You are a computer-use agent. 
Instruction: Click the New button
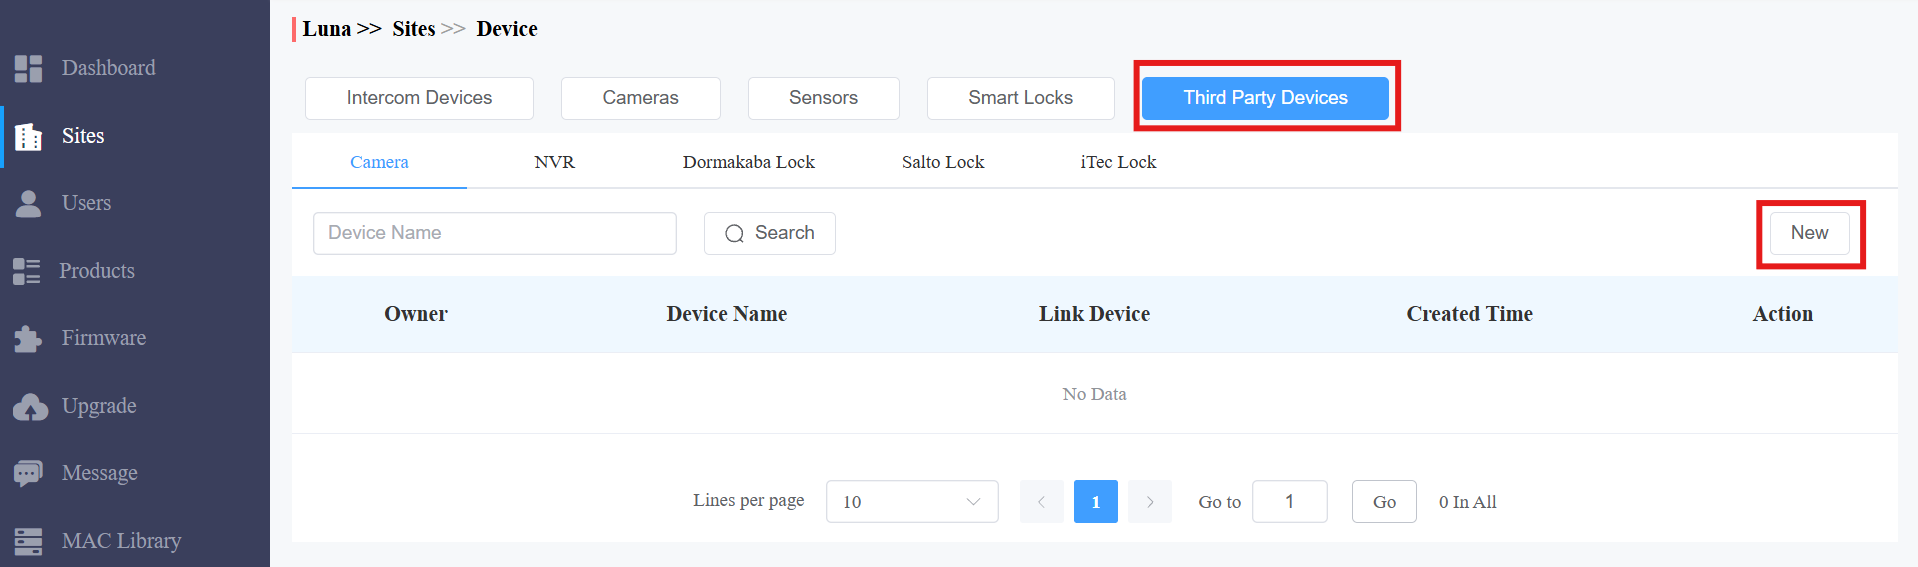point(1810,233)
